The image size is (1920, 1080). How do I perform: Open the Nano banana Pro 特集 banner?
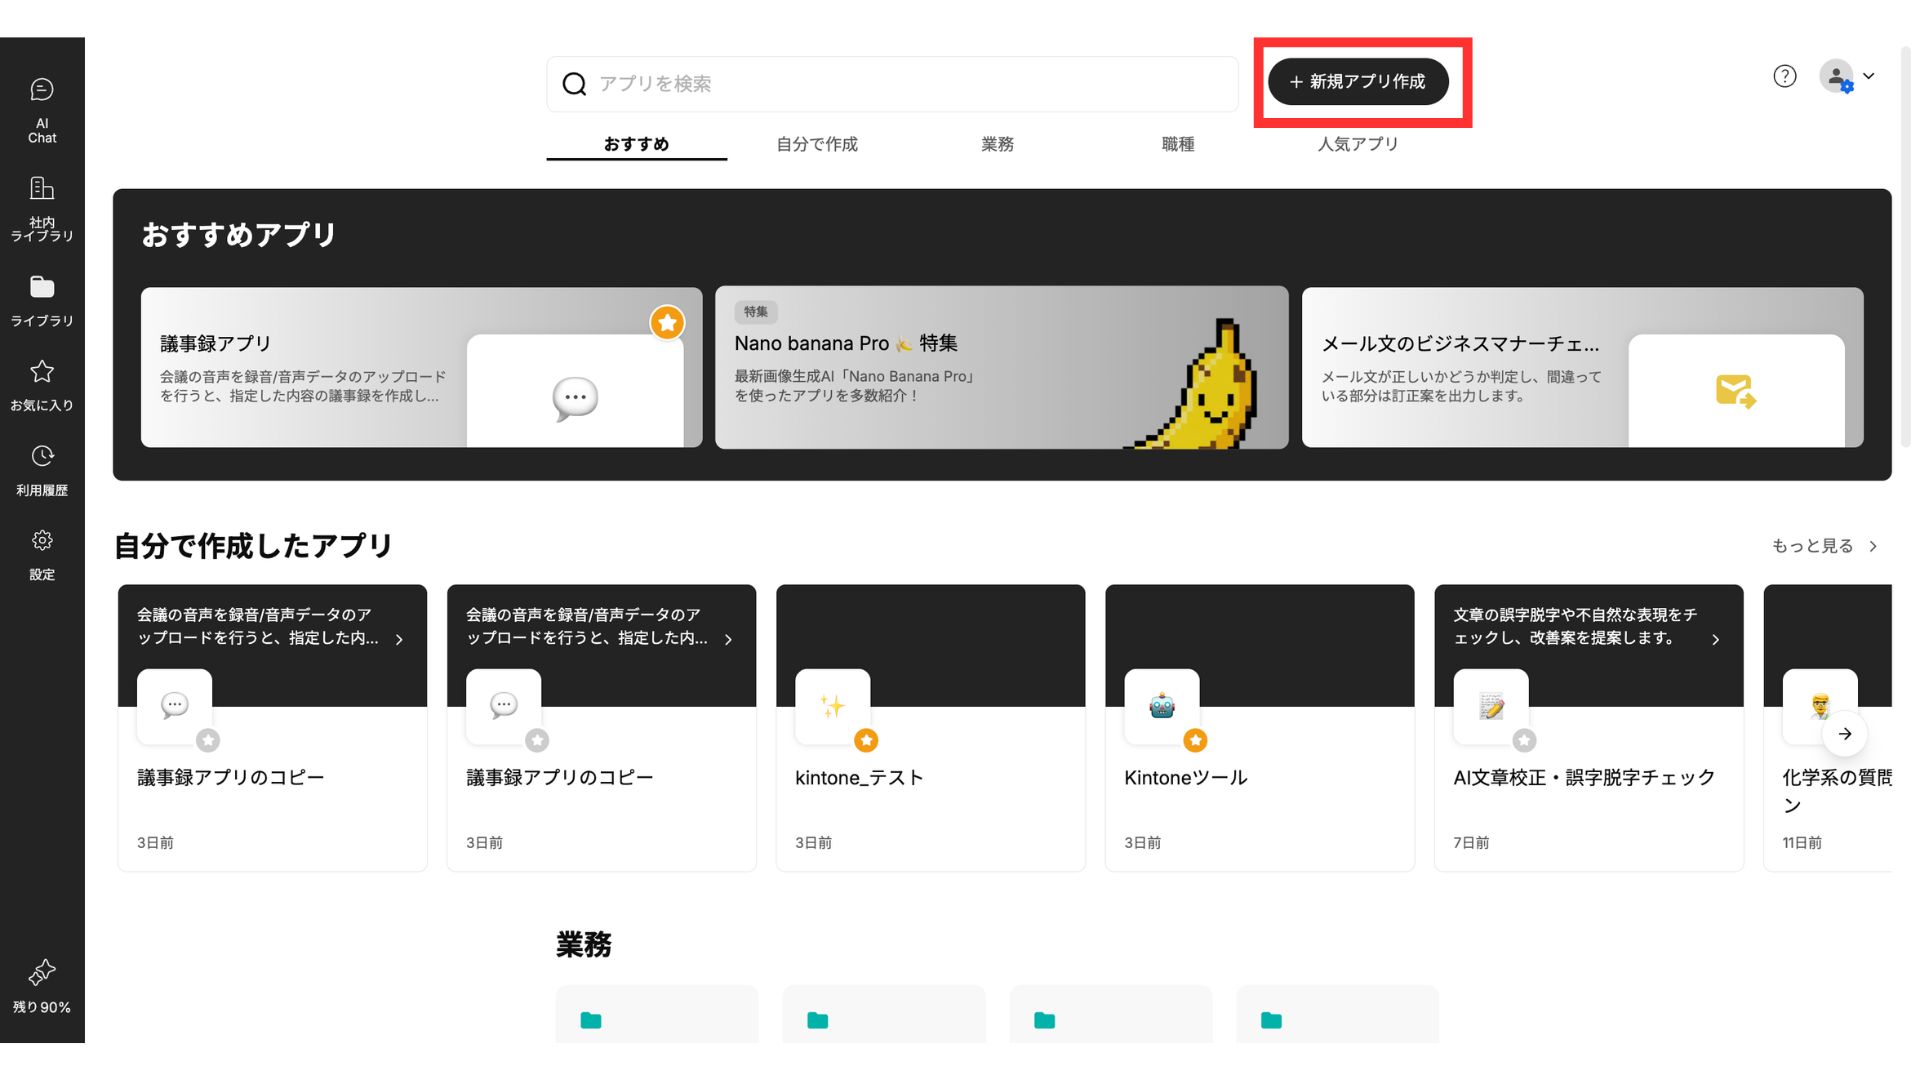[x=1001, y=368]
